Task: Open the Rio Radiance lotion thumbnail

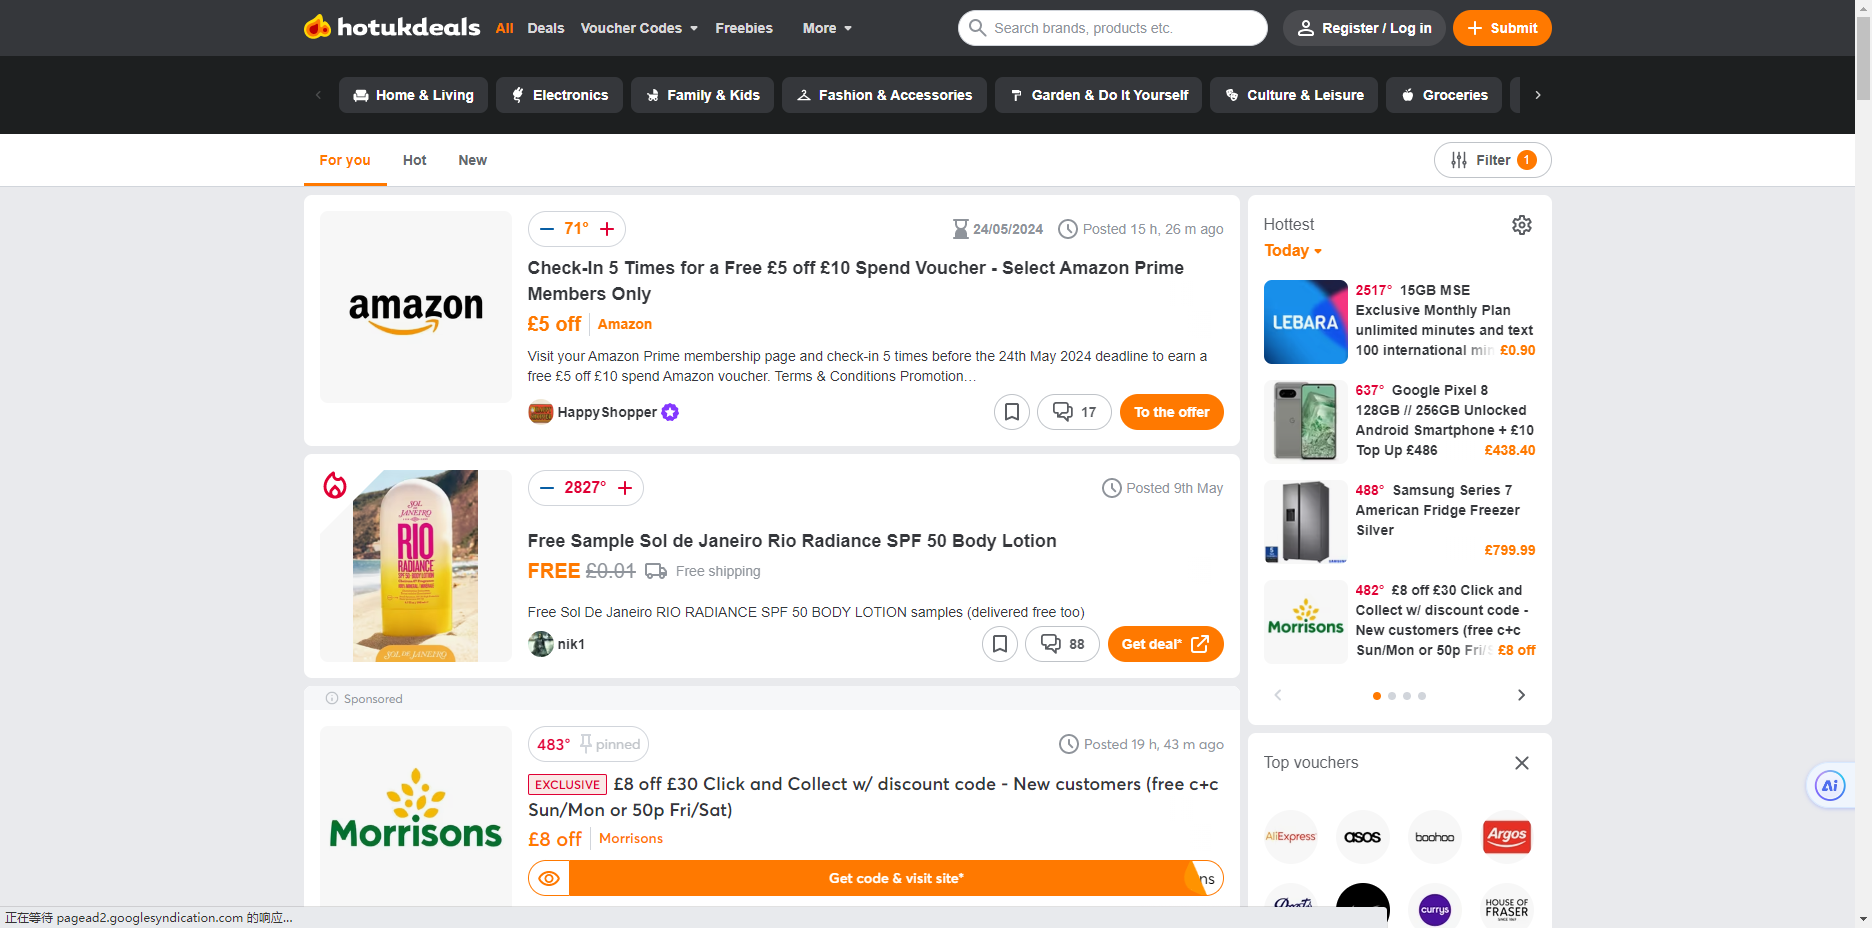Action: tap(416, 566)
